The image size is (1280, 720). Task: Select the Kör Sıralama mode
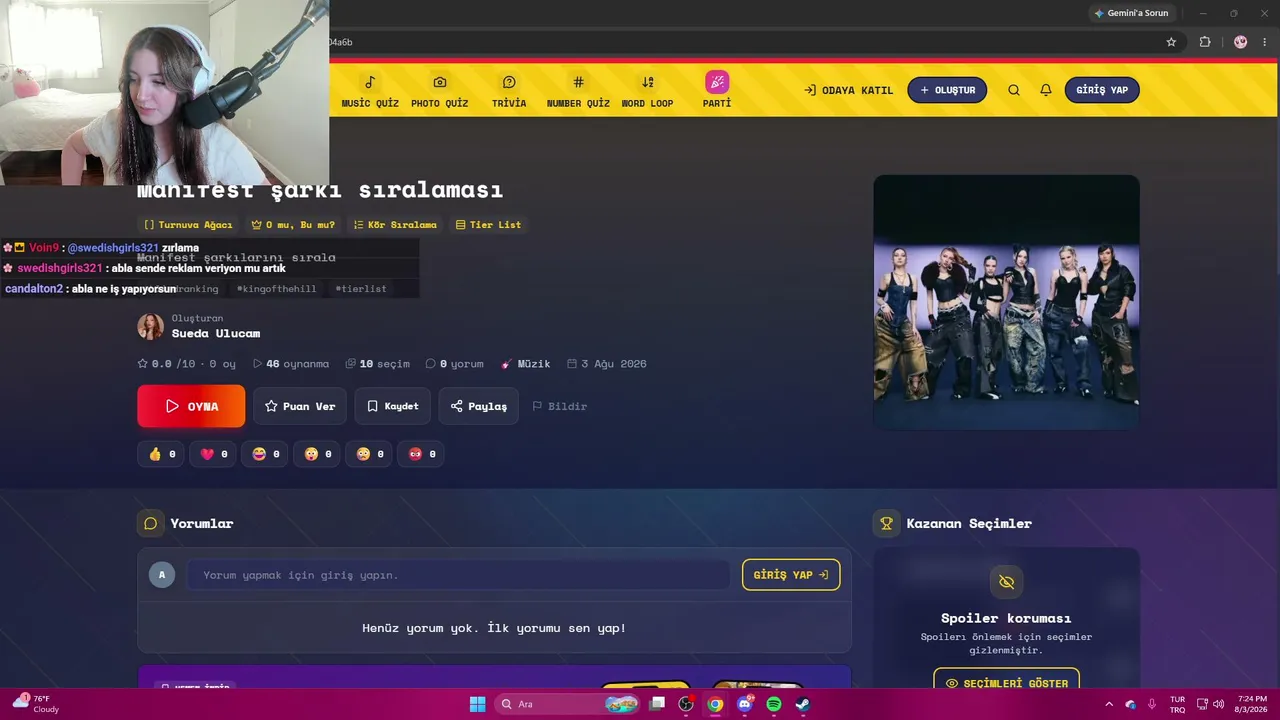[x=395, y=225]
